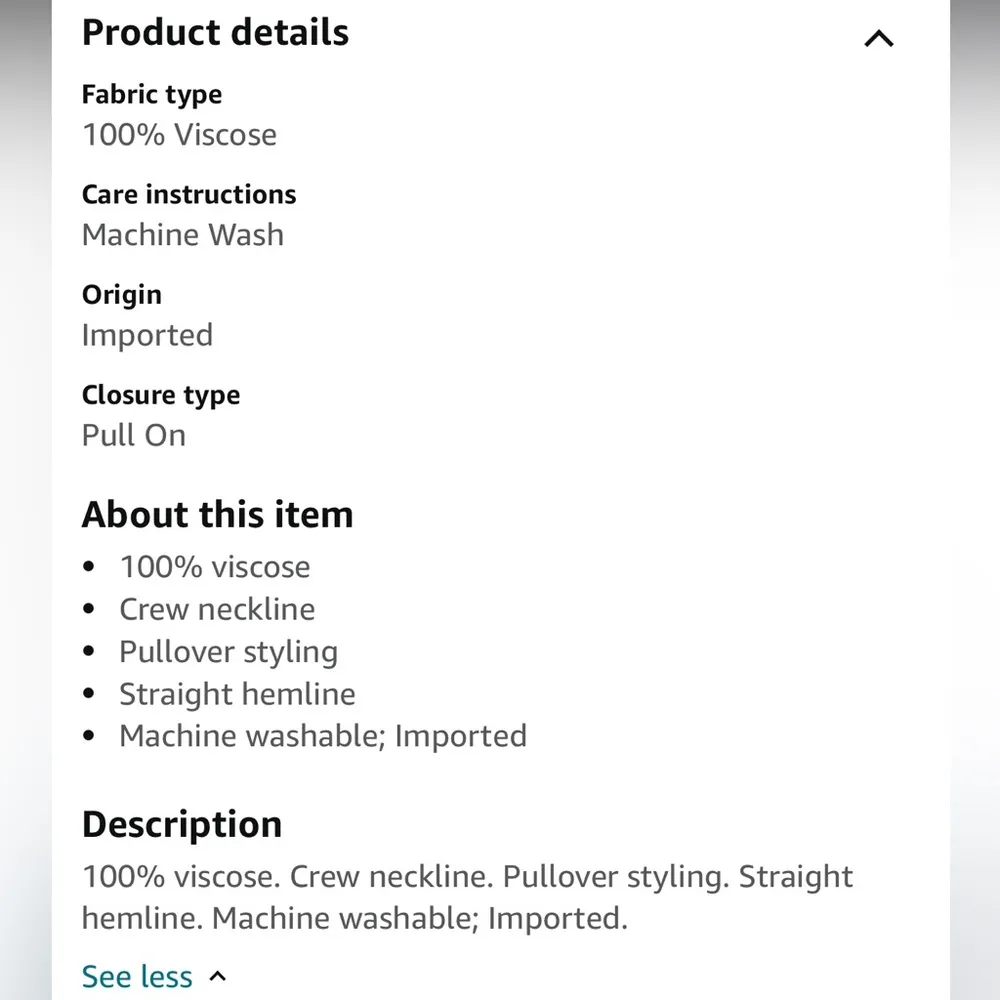The width and height of the screenshot is (1000, 1000).
Task: Select the 100% Viscose fabric value
Action: click(179, 135)
